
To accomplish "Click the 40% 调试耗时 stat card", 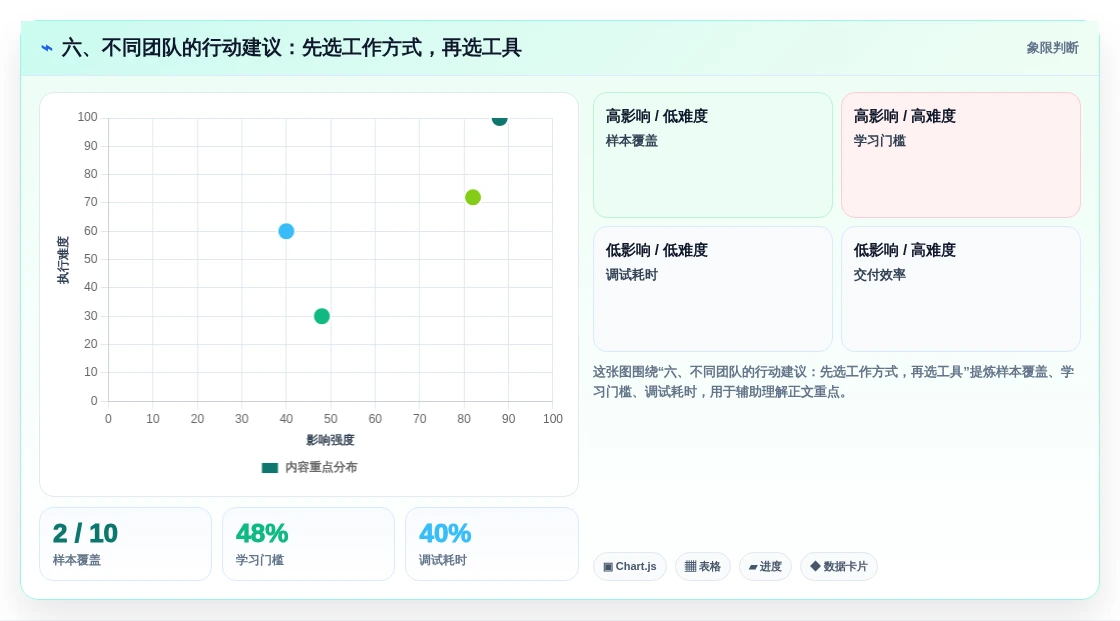I will click(x=491, y=544).
